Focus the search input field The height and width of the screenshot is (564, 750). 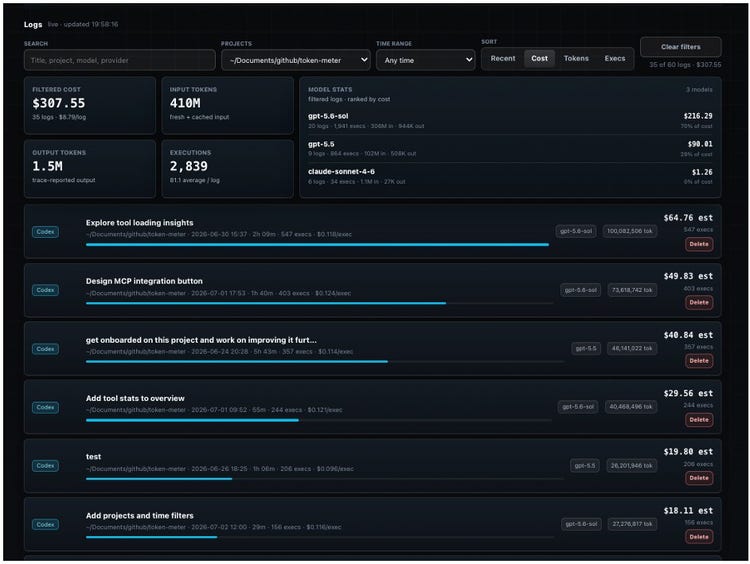120,60
